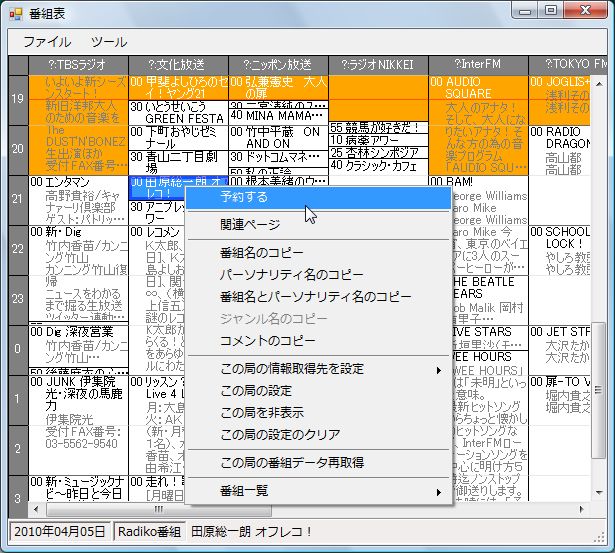Click vertical scrollbar up arrow
This screenshot has width=615, height=553.
(599, 84)
